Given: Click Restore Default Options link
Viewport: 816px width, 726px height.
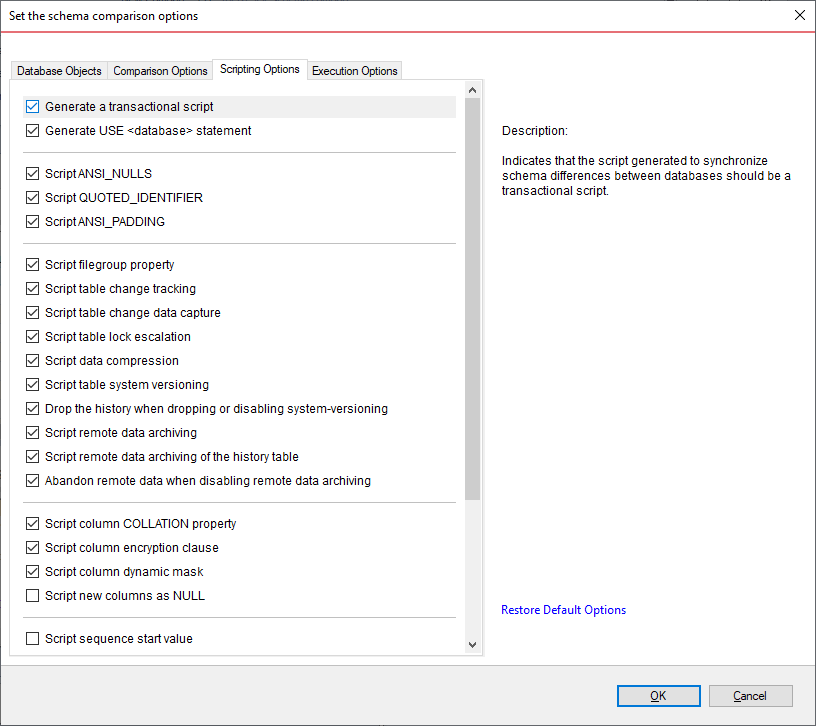Looking at the screenshot, I should (x=563, y=610).
